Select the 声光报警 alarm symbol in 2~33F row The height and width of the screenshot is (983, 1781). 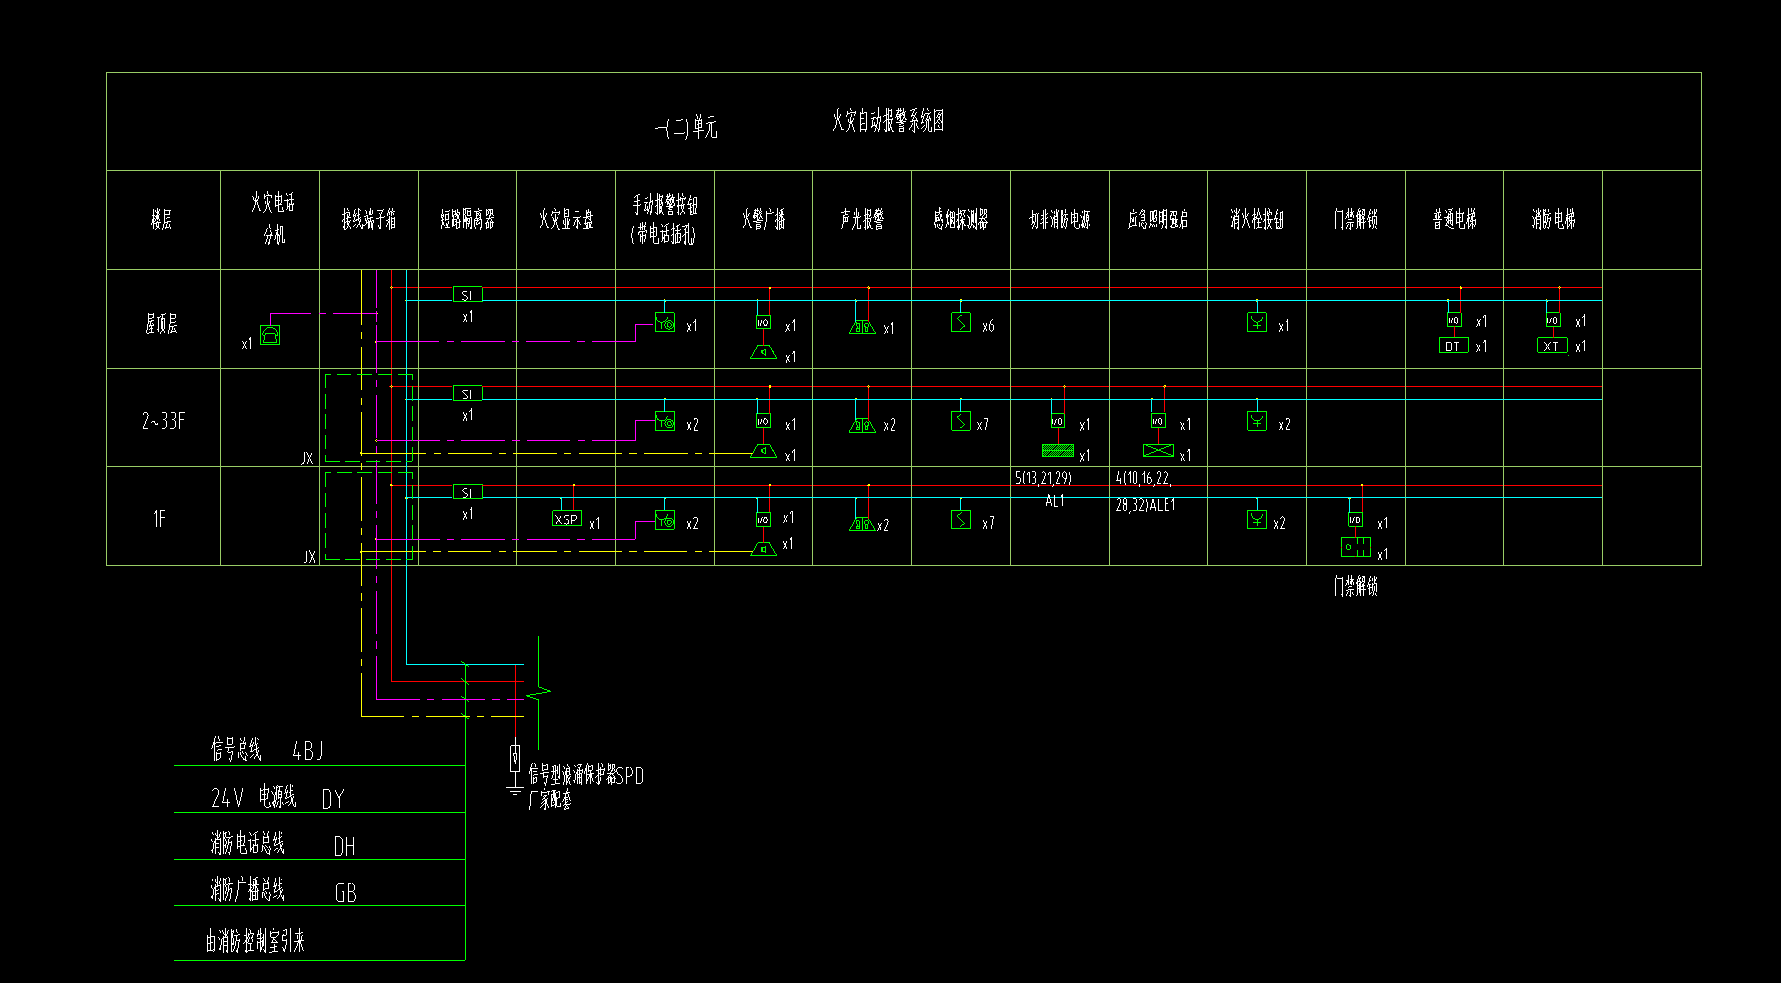click(x=862, y=425)
